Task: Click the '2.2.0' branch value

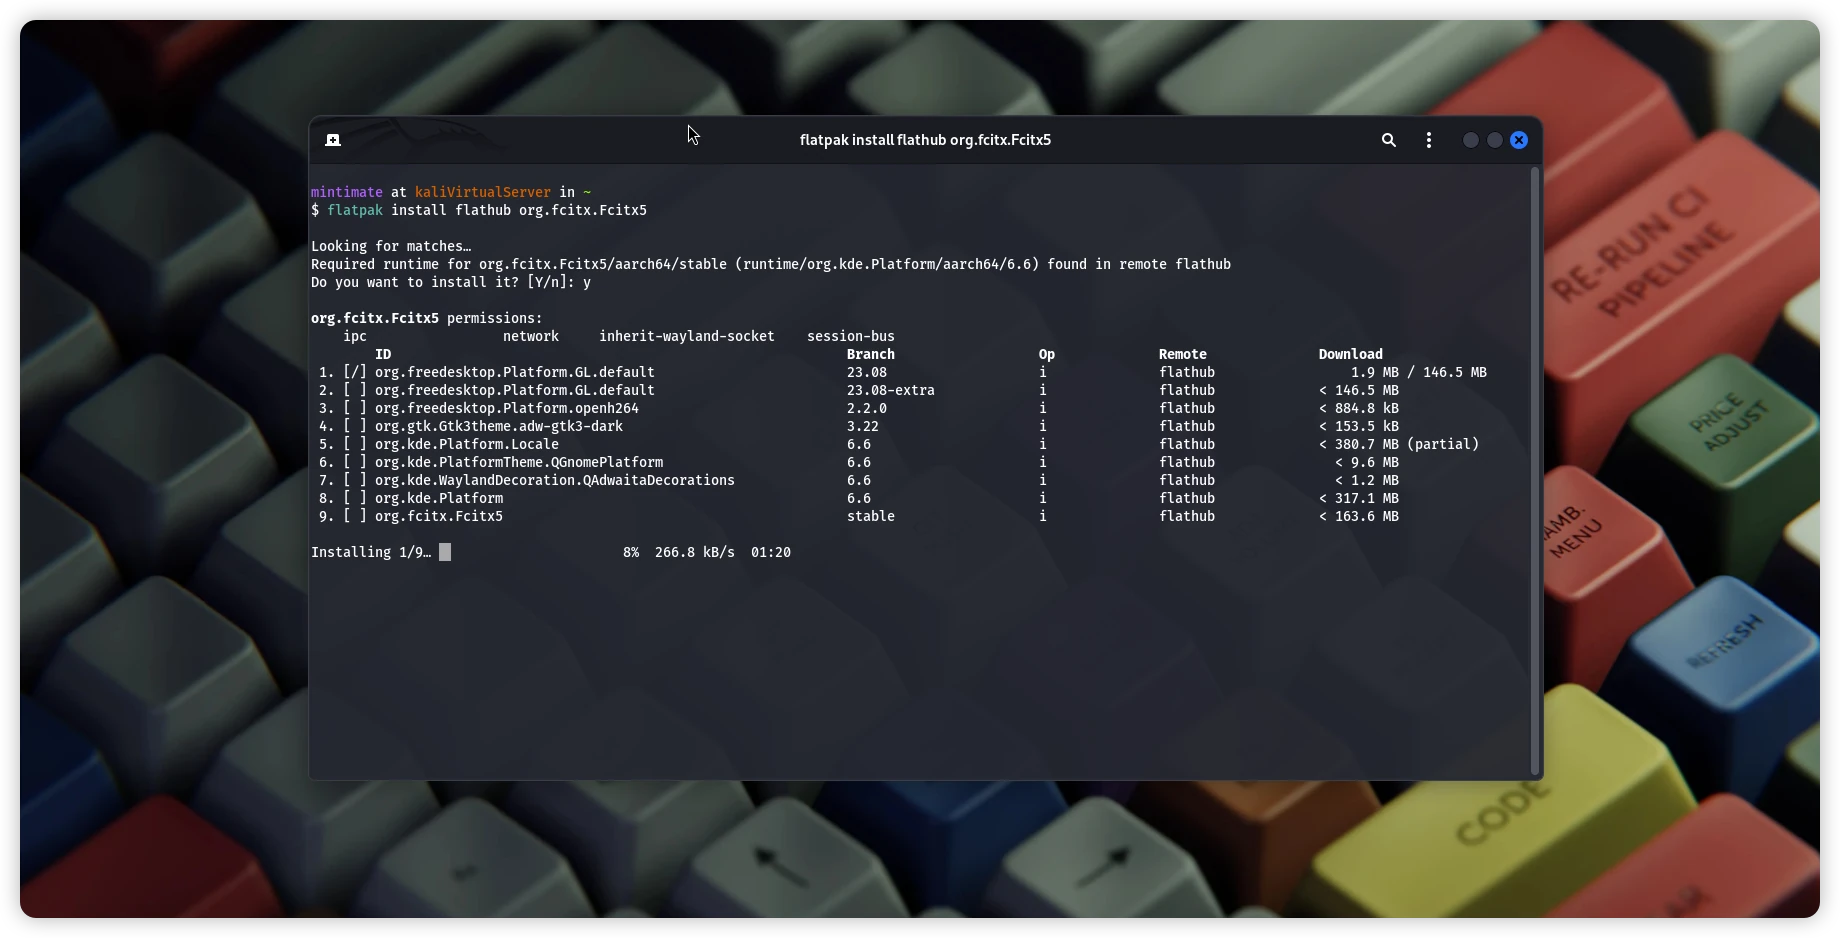Action: pos(867,408)
